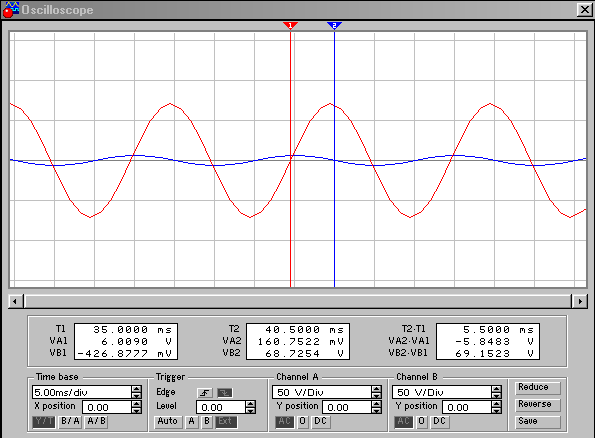Select the falling edge trigger icon
Image resolution: width=595 pixels, height=438 pixels.
(225, 392)
